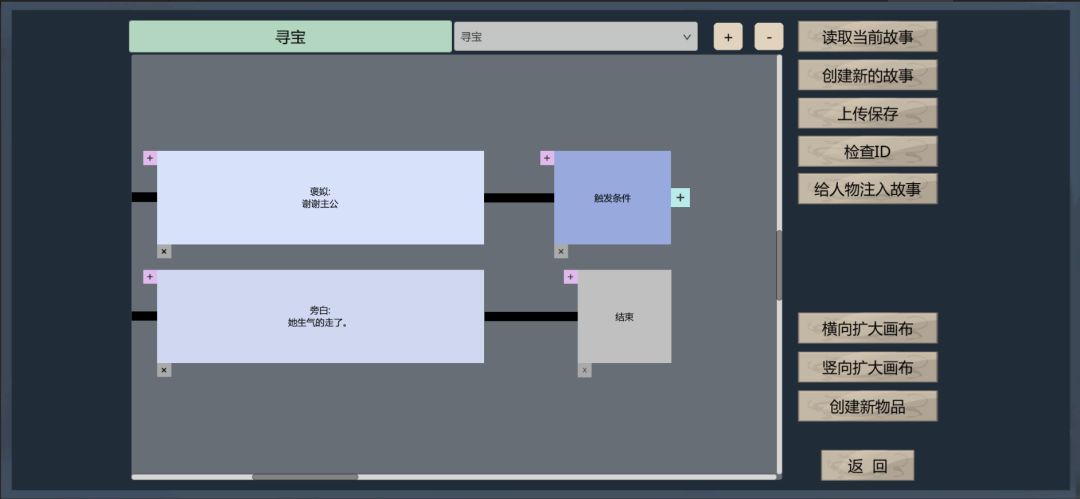
Task: Click pink plus on 旁白 narration node
Action: pos(149,276)
